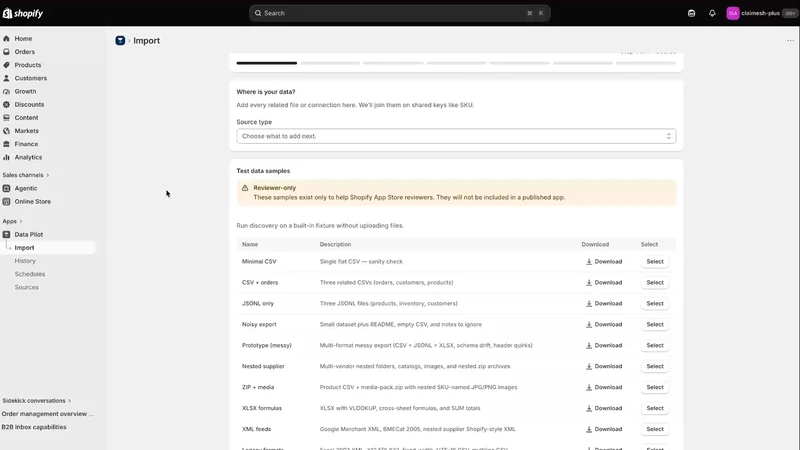Viewport: 800px width, 450px height.
Task: Download the CSV + orders sample
Action: pos(604,282)
